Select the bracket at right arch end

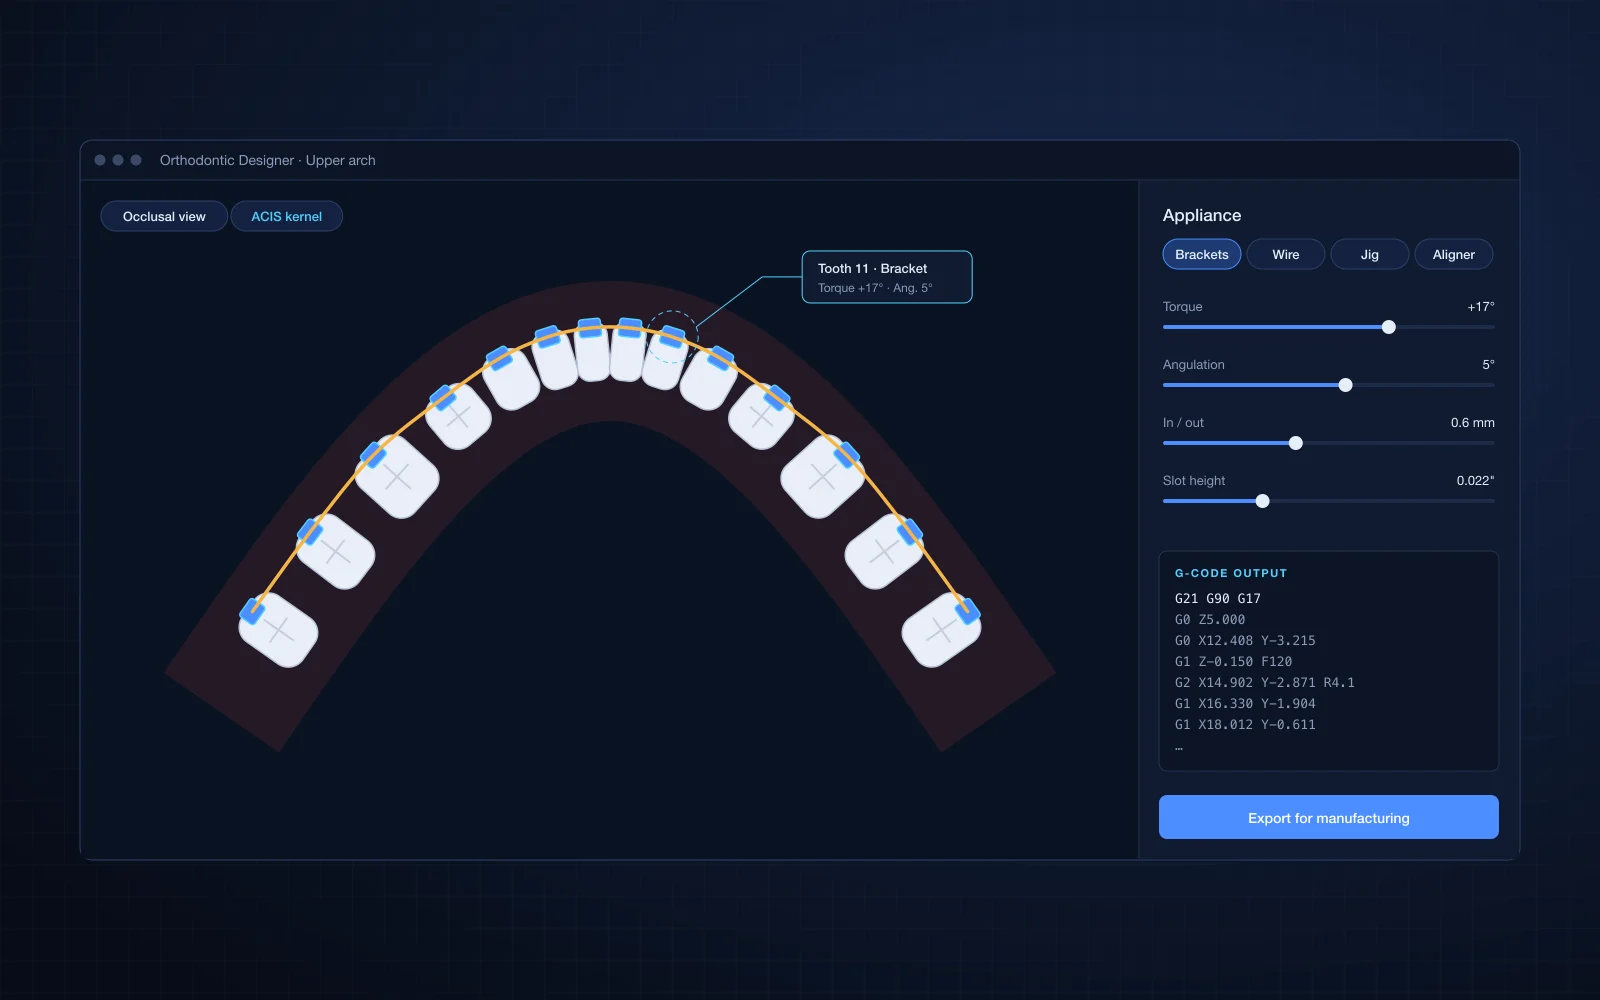pyautogui.click(x=966, y=609)
